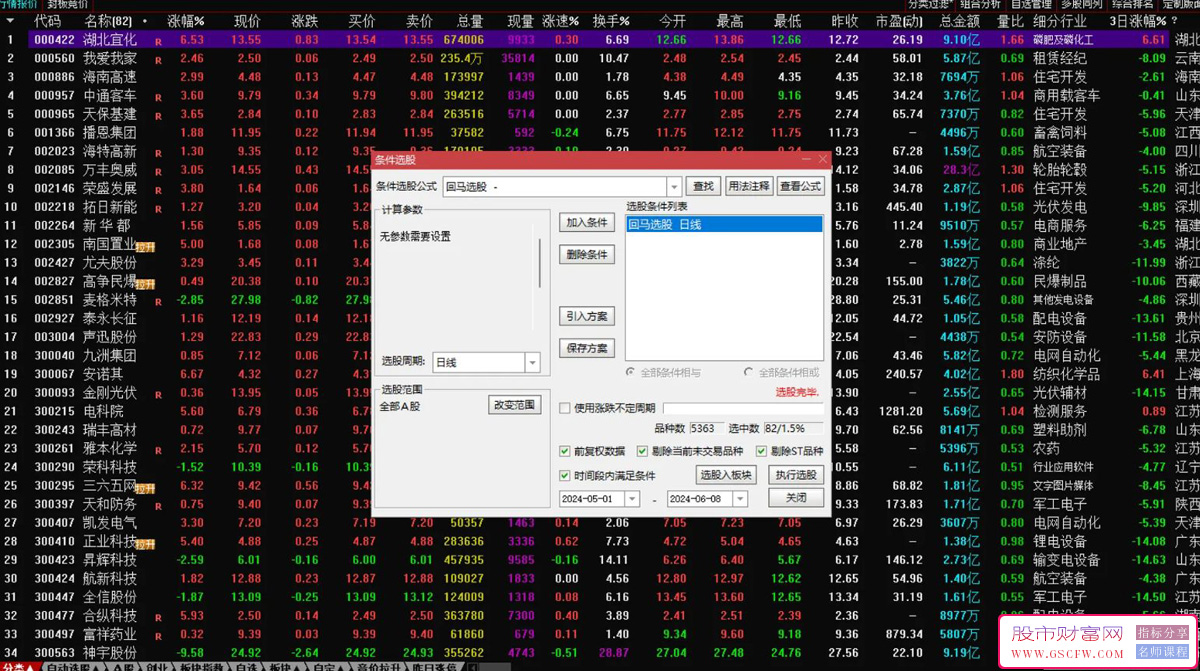The image size is (1200, 671).
Task: Click the 名师课程 badge in the watermark
Action: click(x=1161, y=652)
